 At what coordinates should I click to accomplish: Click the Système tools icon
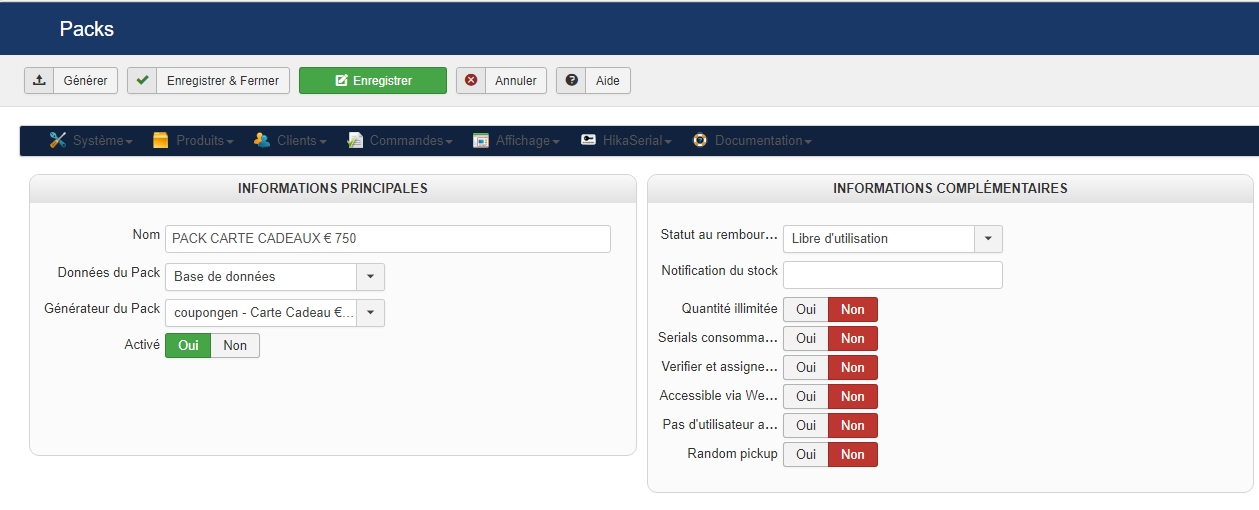[58, 140]
